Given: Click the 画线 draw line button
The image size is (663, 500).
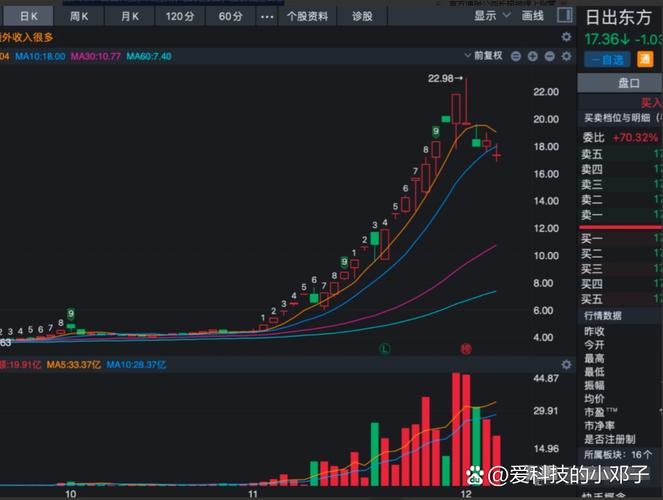Looking at the screenshot, I should [x=533, y=16].
